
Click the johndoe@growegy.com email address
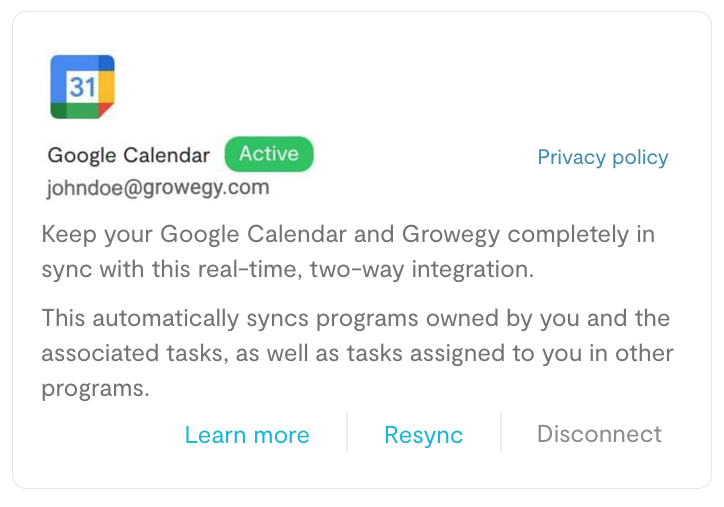tap(157, 187)
